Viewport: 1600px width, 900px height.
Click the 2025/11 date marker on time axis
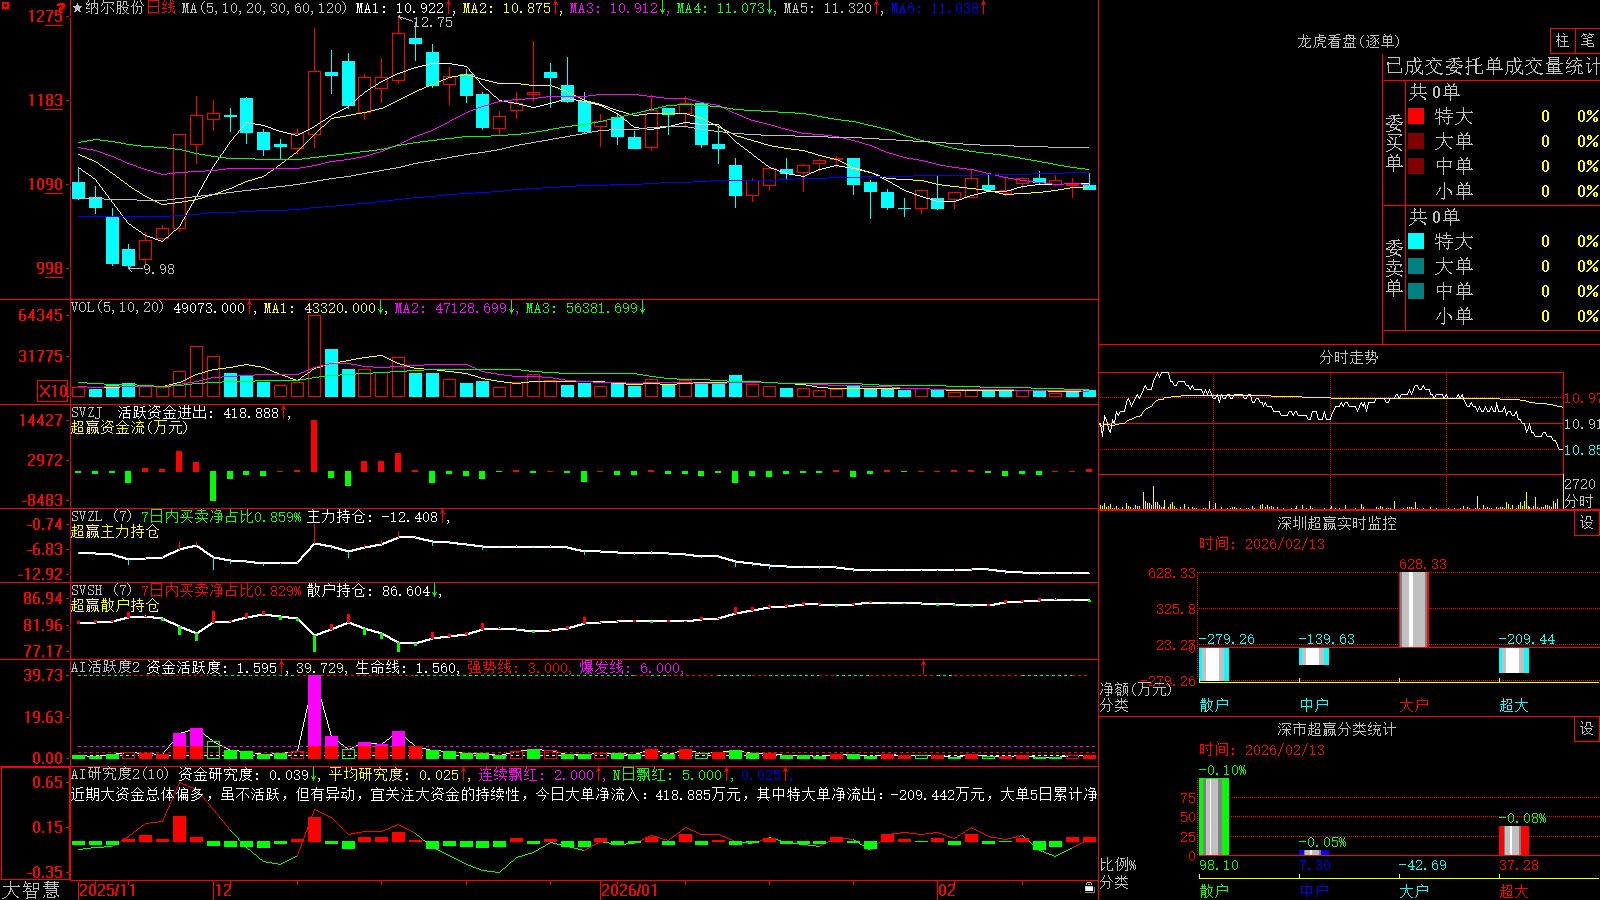coord(107,890)
